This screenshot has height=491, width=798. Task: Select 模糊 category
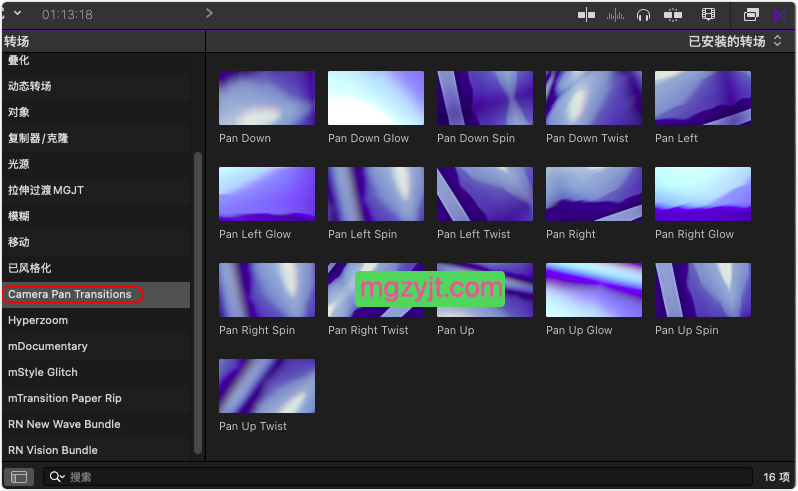point(96,216)
